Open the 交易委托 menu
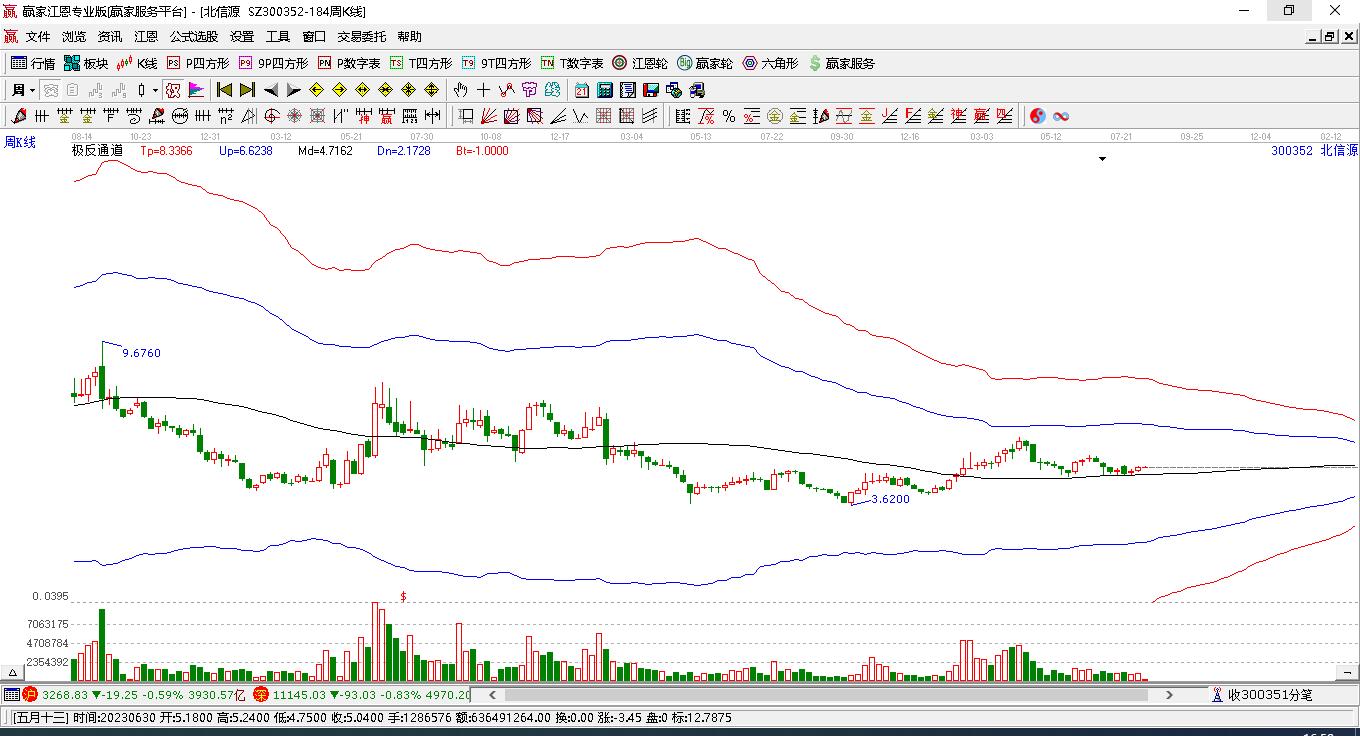 362,37
